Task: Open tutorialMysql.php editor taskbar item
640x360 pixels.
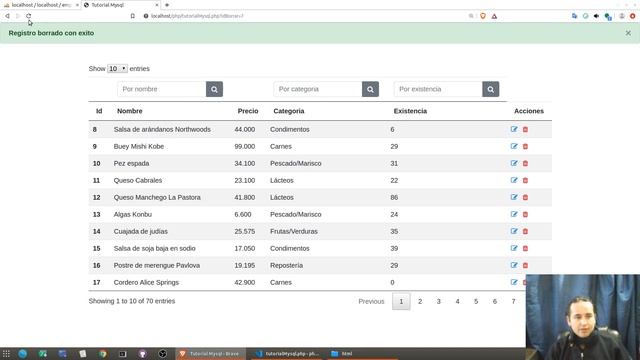Action: (288, 353)
